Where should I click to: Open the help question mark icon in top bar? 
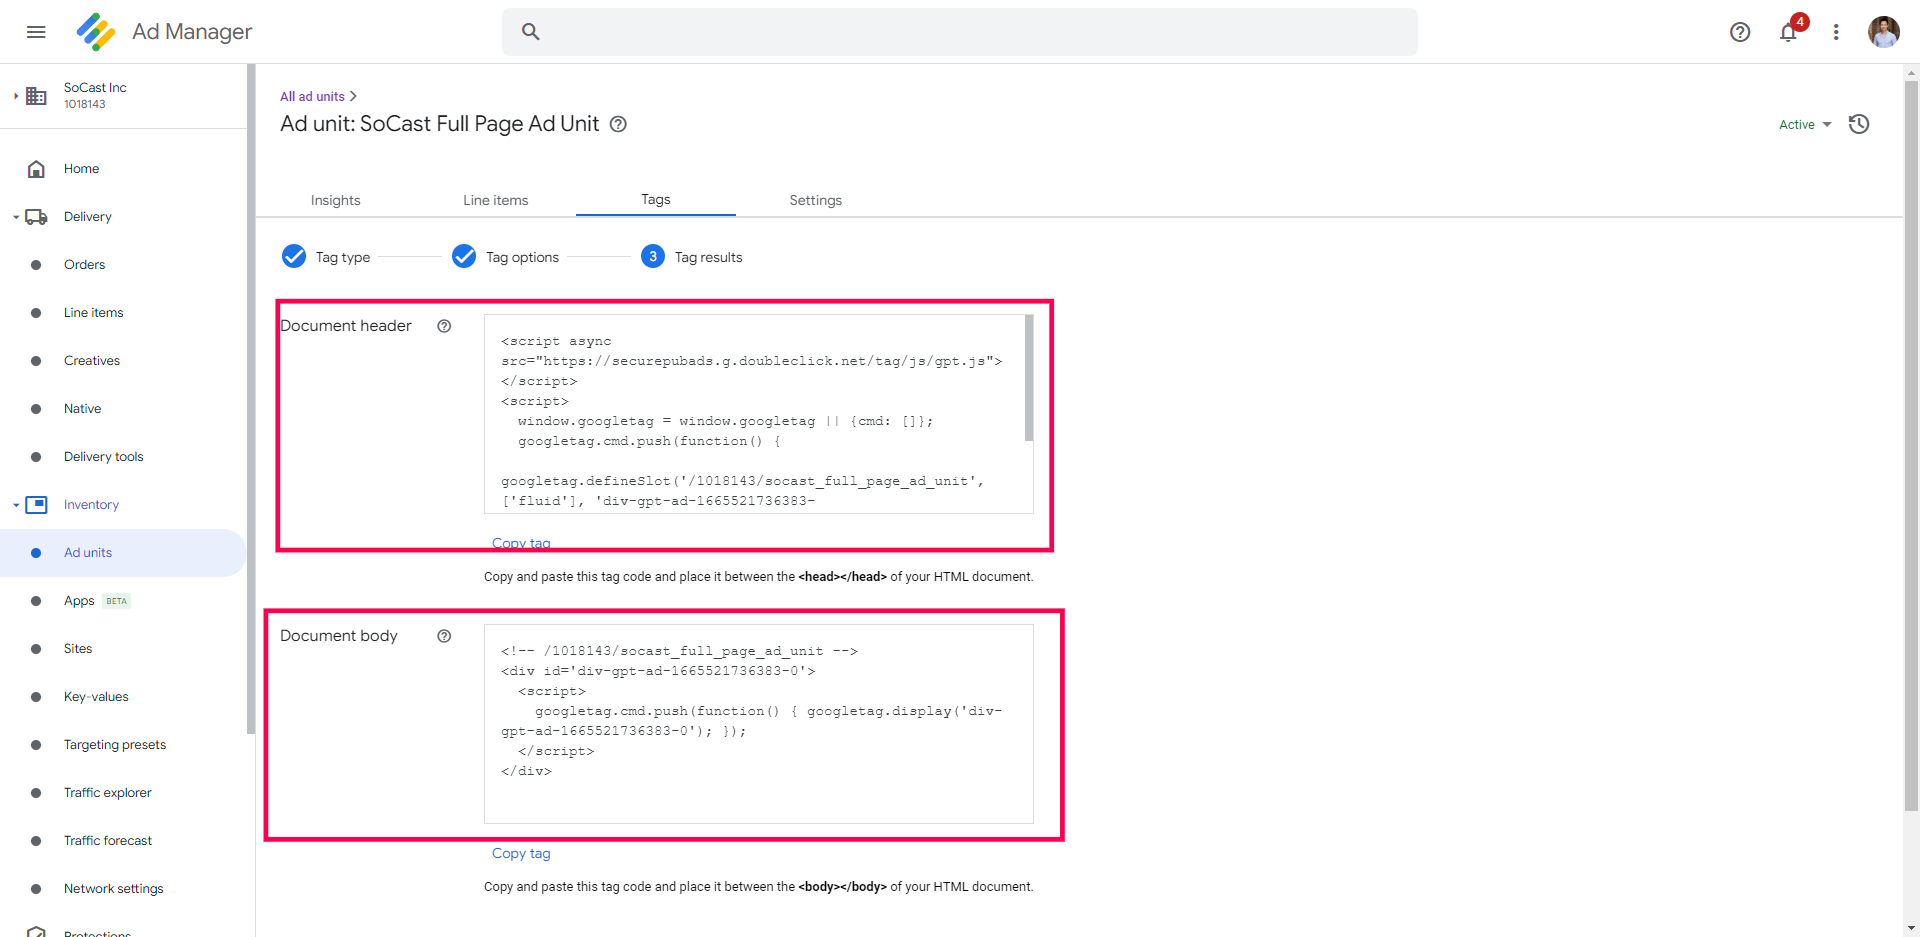coord(1740,32)
